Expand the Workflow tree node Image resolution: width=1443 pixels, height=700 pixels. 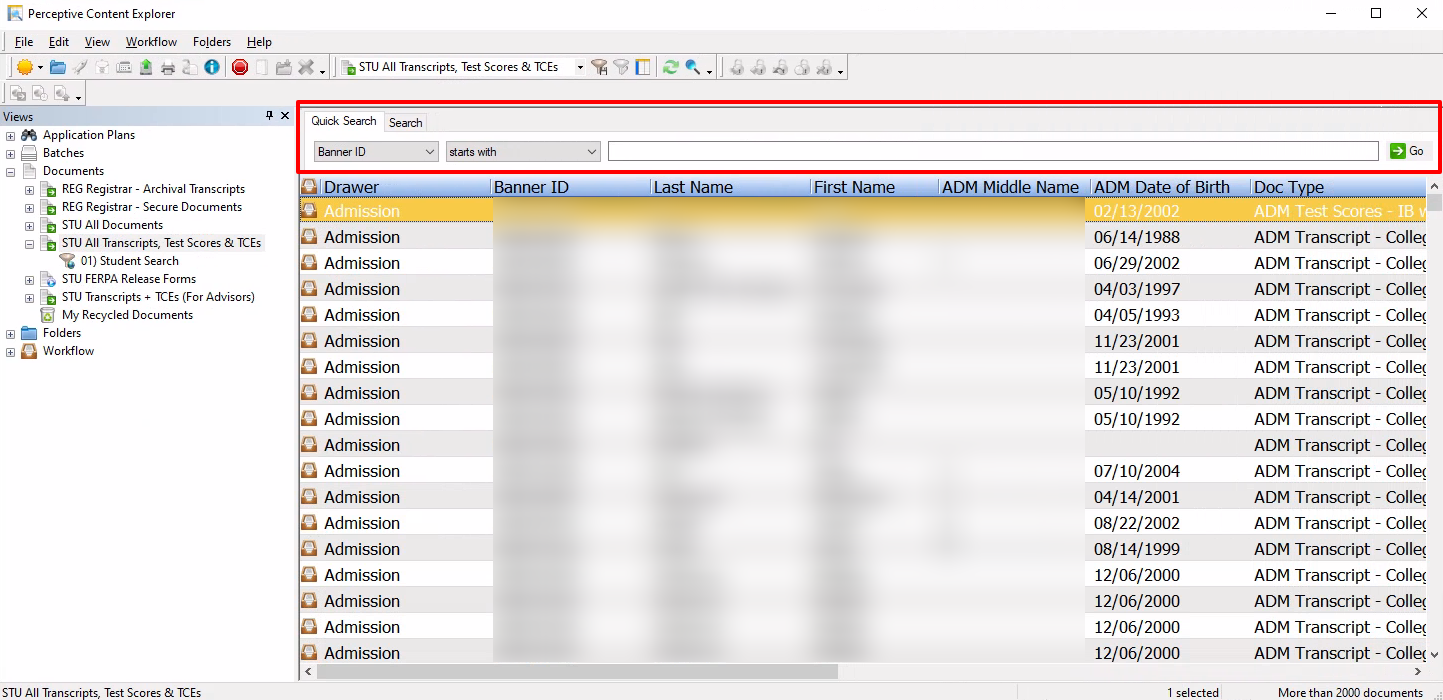click(11, 352)
